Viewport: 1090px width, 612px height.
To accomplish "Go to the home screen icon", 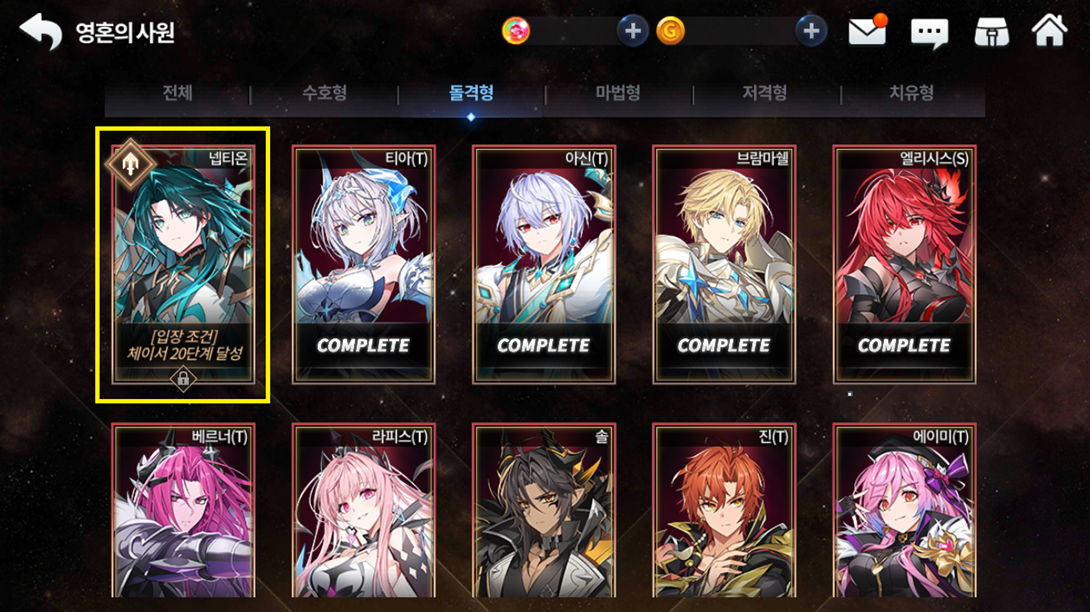I will tap(1049, 31).
